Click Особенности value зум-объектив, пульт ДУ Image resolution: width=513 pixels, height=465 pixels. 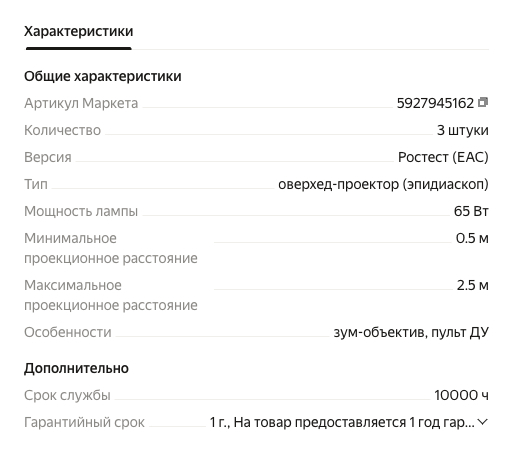coord(411,332)
